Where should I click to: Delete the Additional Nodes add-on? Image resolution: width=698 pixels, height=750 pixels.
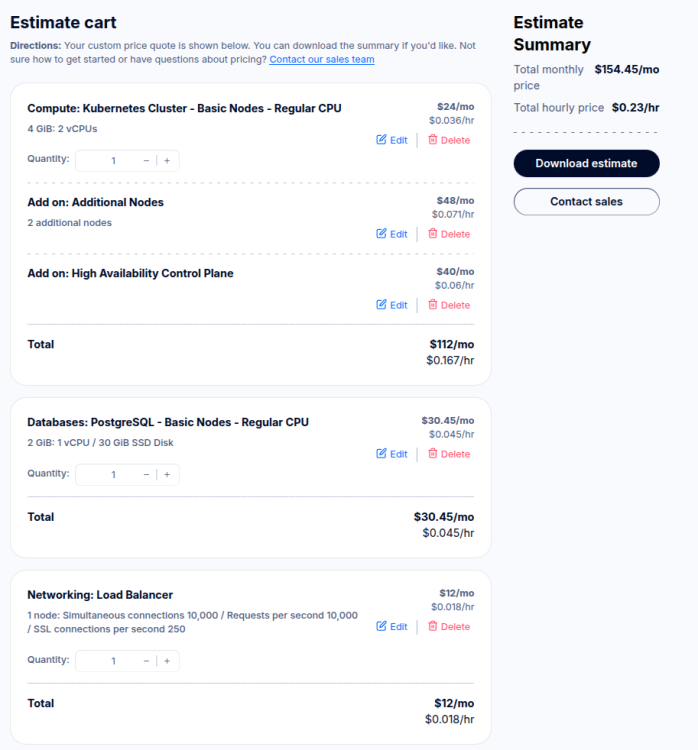tap(448, 234)
